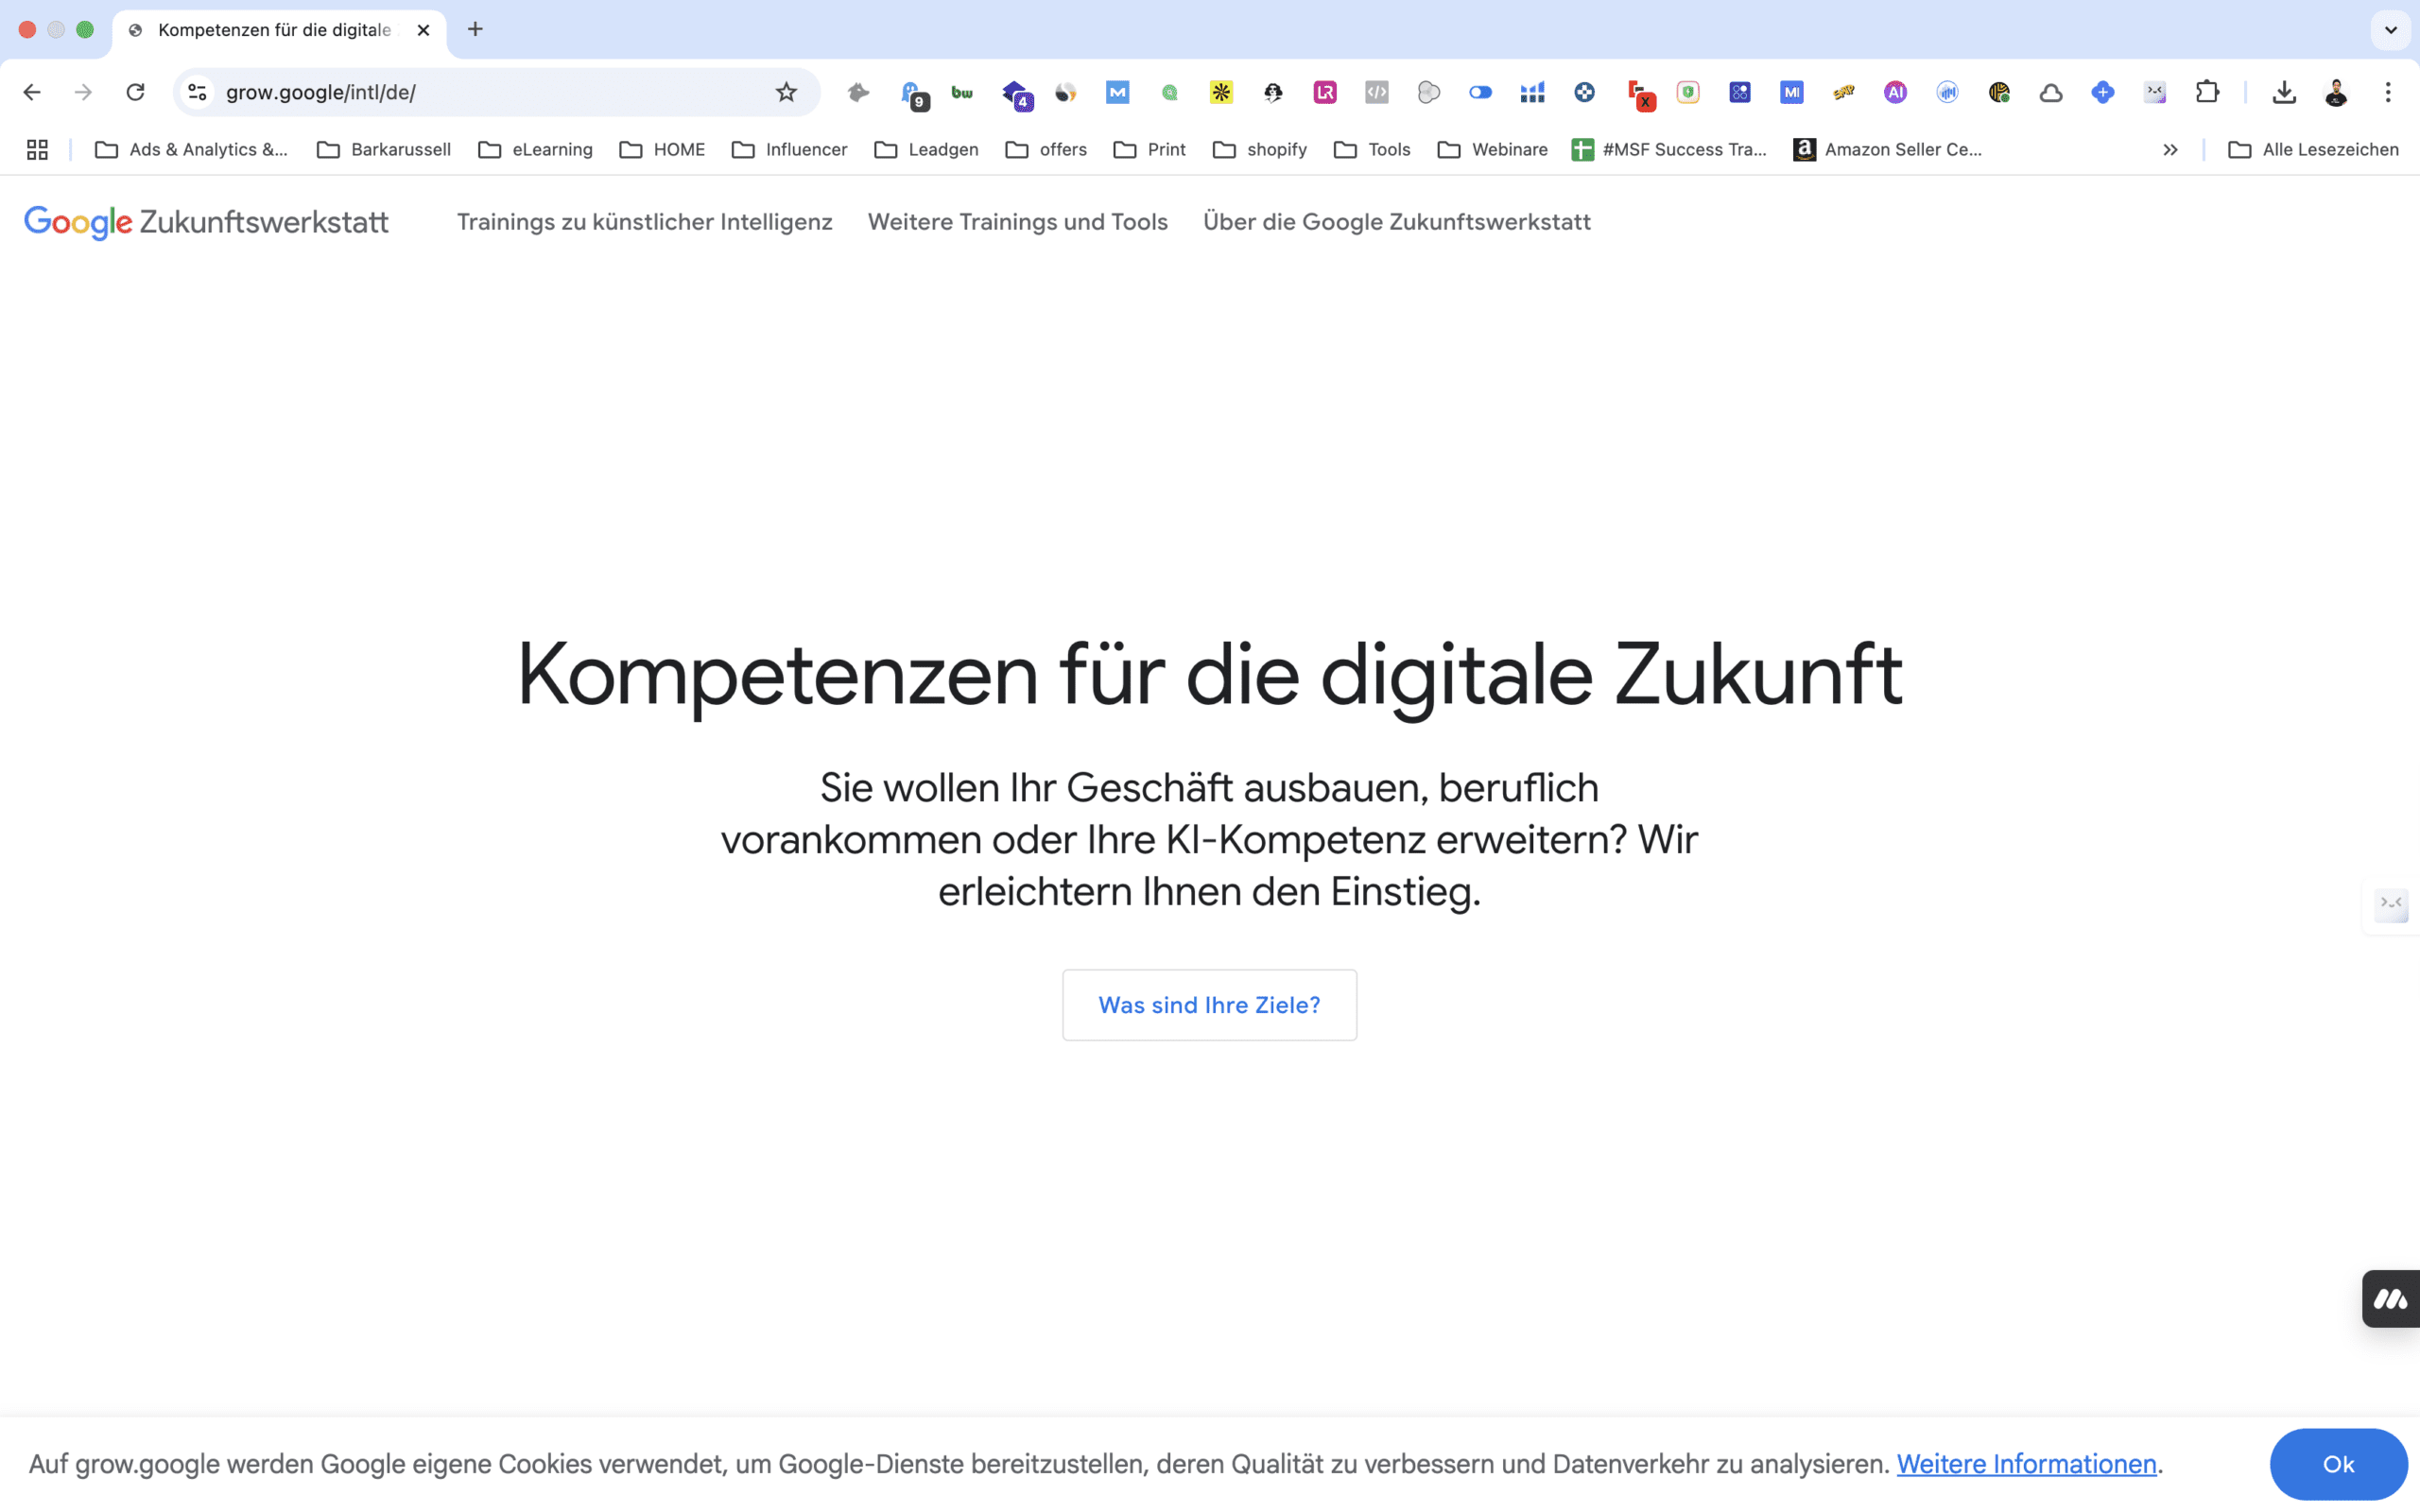Open 'Trainings zu künstlicher Intelligenz' menu
The height and width of the screenshot is (1512, 2420).
pos(644,222)
